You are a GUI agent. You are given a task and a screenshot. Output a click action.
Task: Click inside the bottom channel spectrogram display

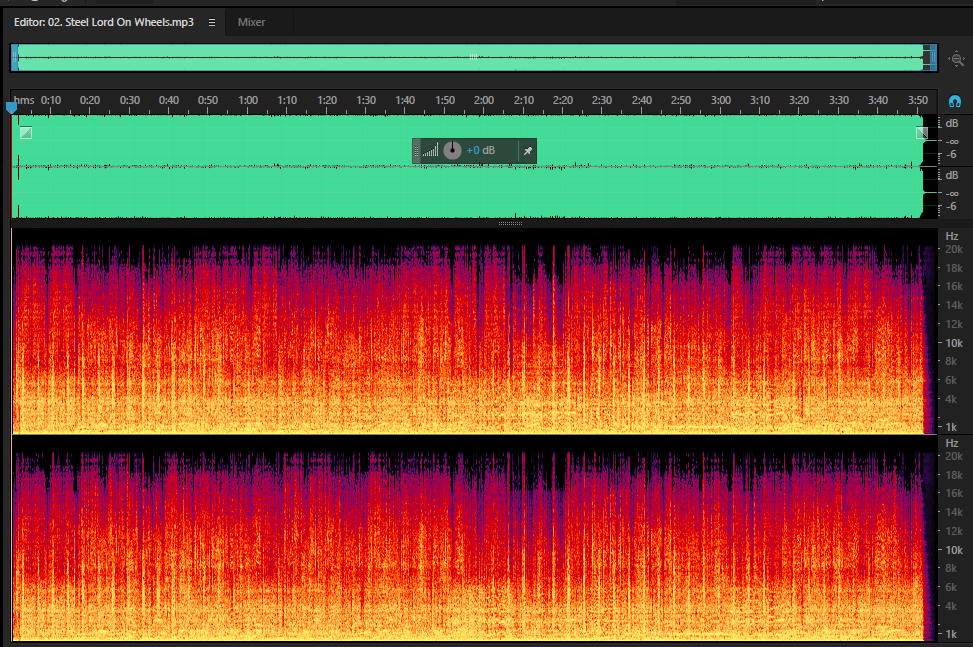click(x=474, y=538)
